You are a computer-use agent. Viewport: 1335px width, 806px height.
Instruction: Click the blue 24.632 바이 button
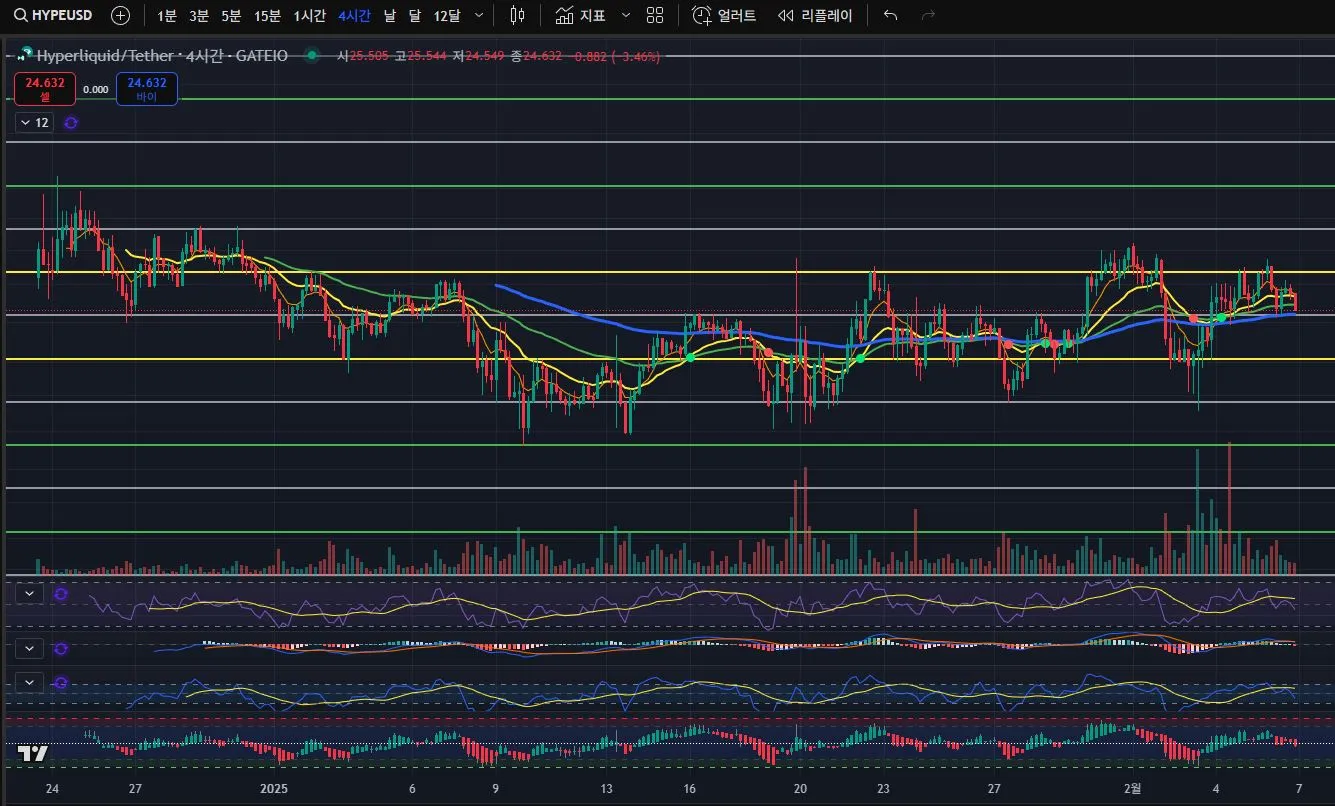point(147,89)
